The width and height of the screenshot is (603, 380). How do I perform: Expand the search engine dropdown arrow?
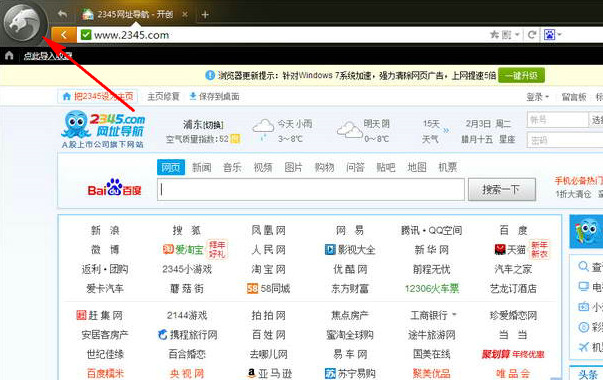[560, 35]
